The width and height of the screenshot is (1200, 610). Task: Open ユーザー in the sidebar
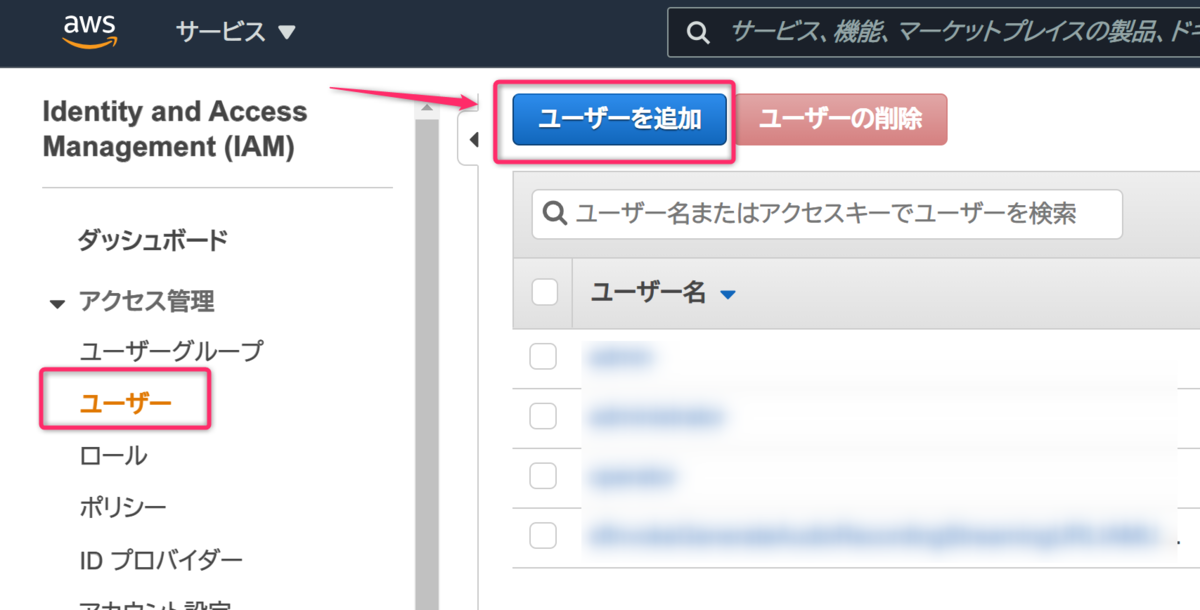click(x=125, y=401)
